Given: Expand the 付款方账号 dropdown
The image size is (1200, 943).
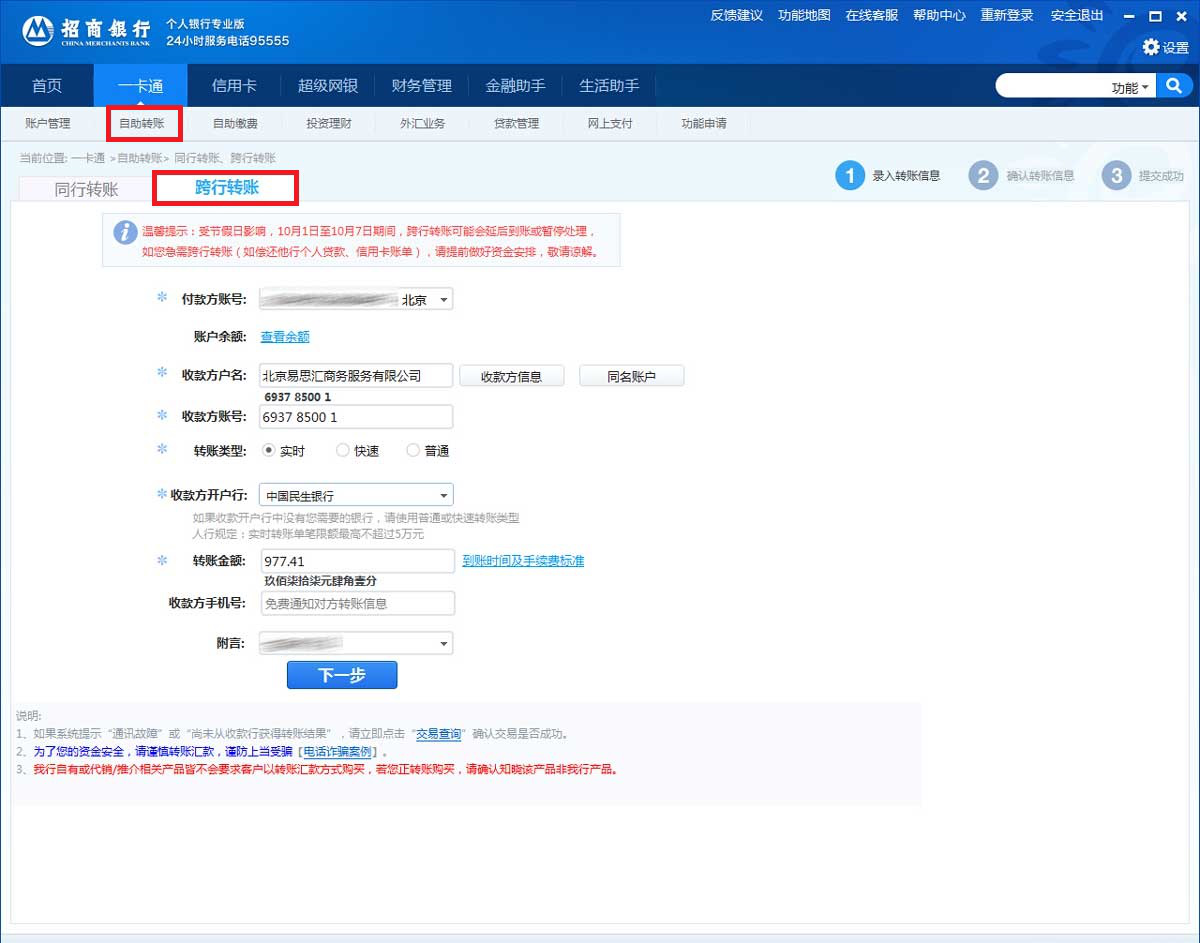Looking at the screenshot, I should (x=444, y=299).
